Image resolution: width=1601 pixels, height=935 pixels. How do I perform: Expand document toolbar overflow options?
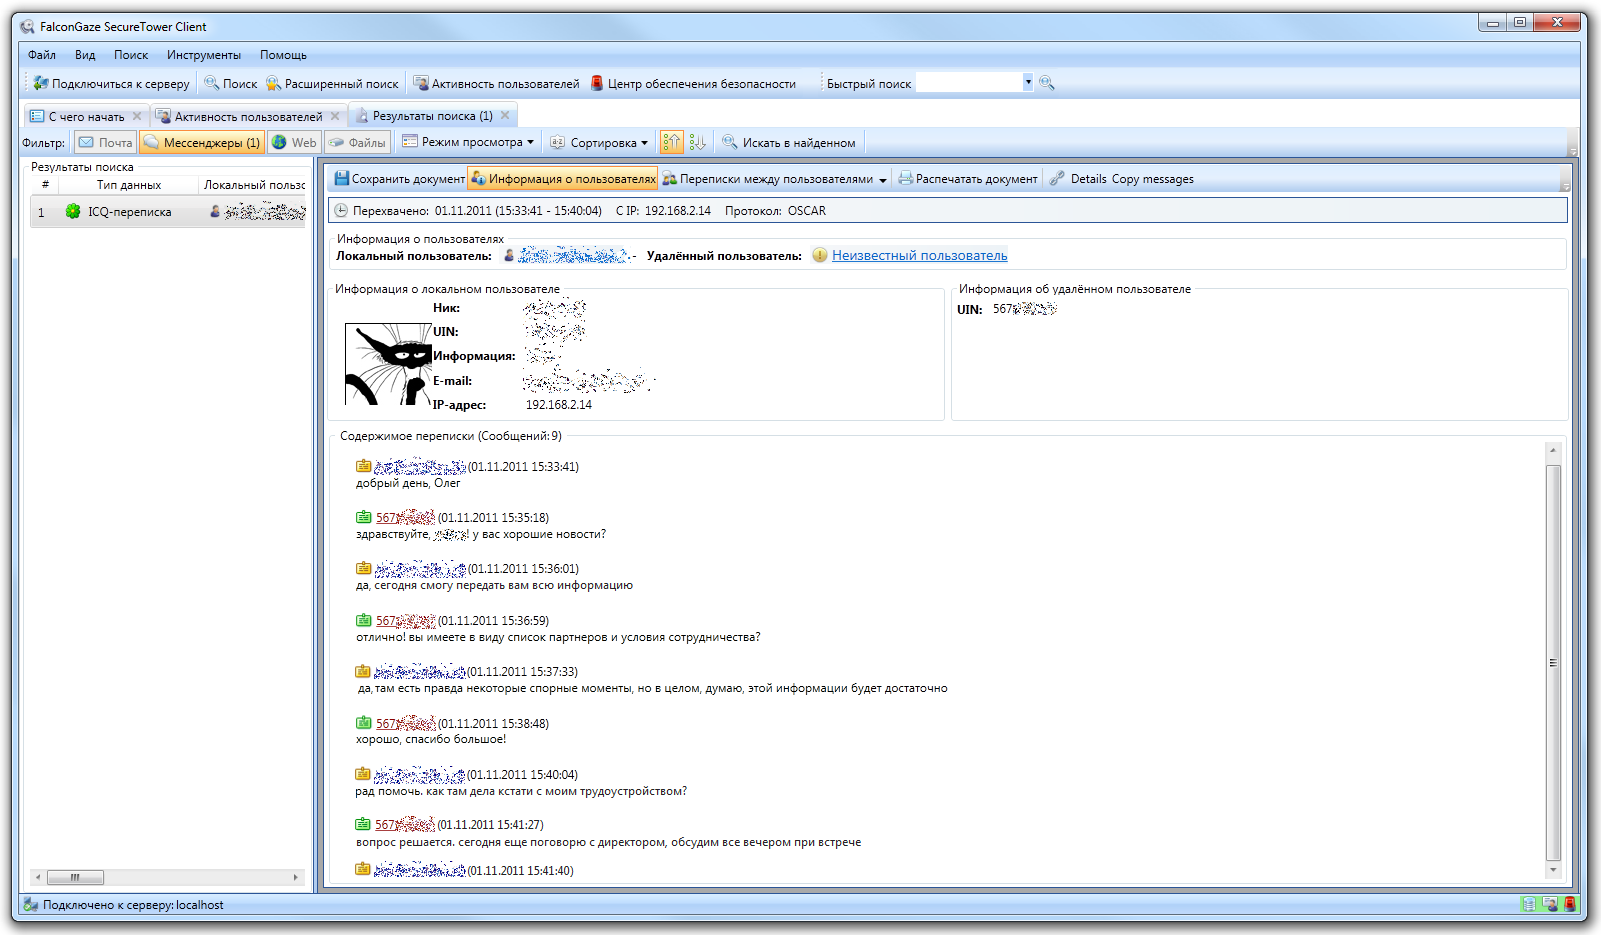point(1565,186)
